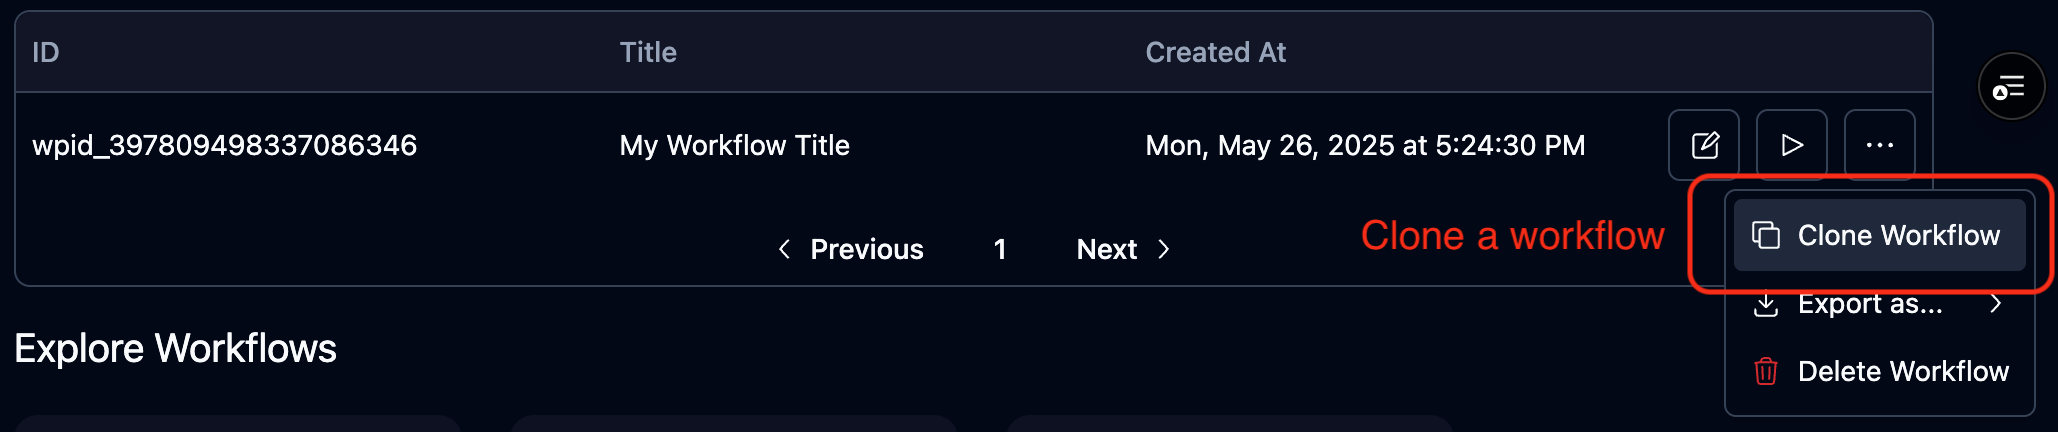The image size is (2058, 432).
Task: Click the left chevron beside Previous
Action: point(785,249)
